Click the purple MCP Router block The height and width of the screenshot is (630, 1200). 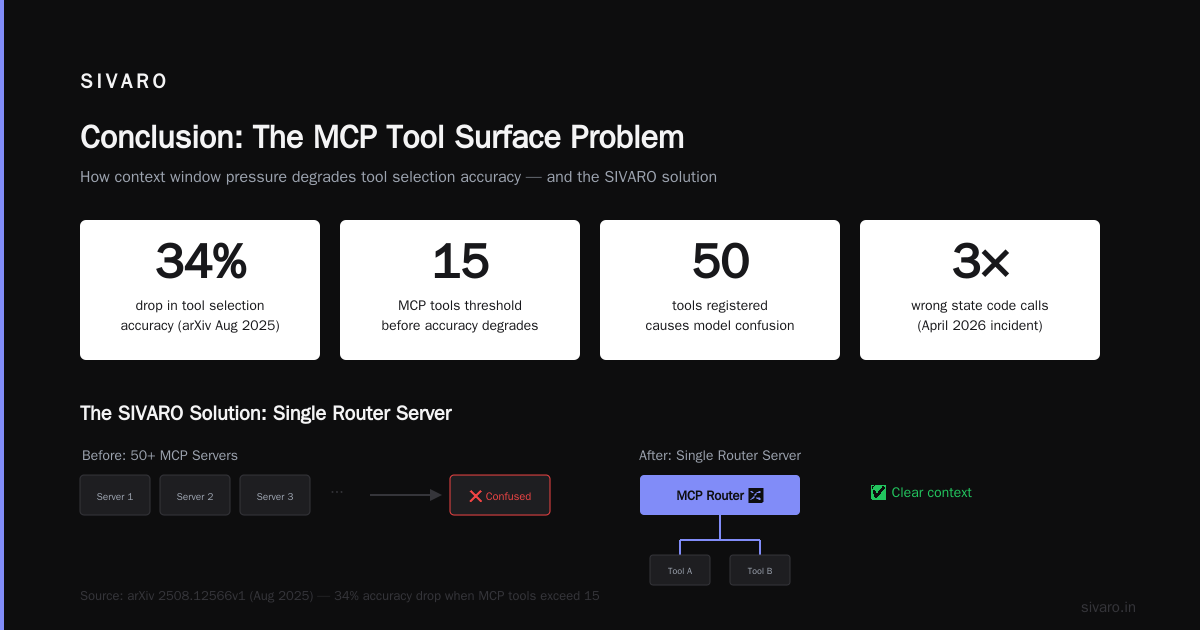point(720,495)
